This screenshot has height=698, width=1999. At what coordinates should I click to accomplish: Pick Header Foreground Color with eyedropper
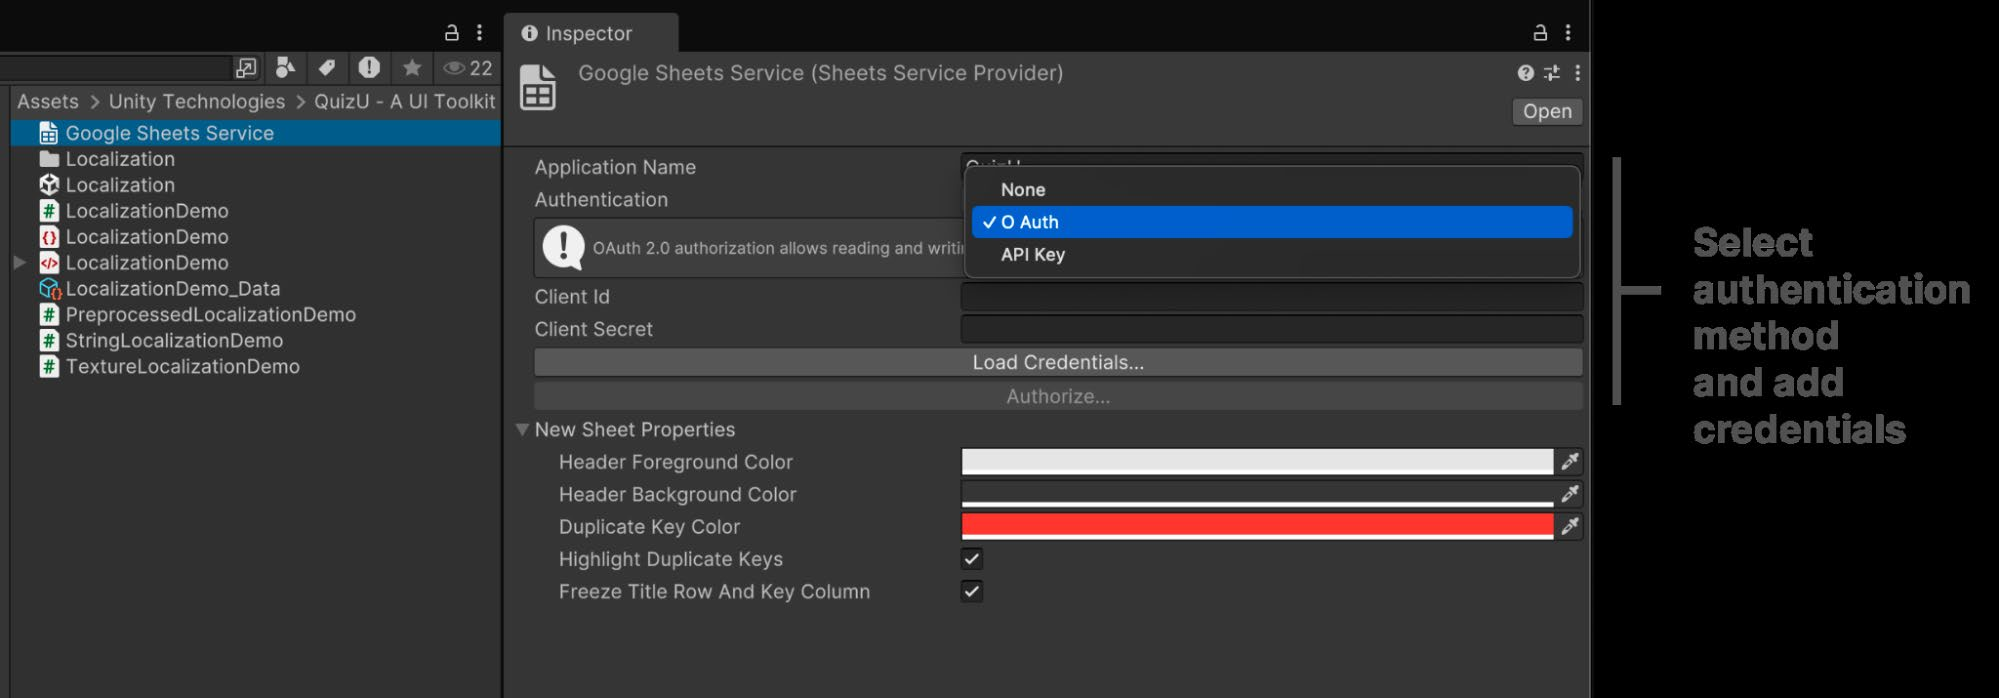click(1570, 462)
